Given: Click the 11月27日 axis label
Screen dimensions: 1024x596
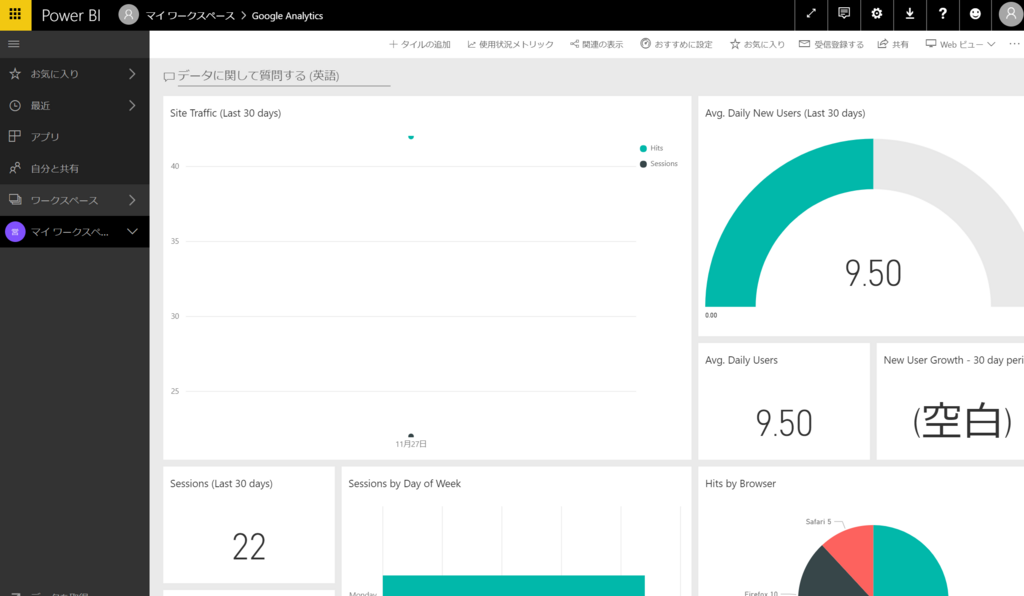Looking at the screenshot, I should pos(411,444).
